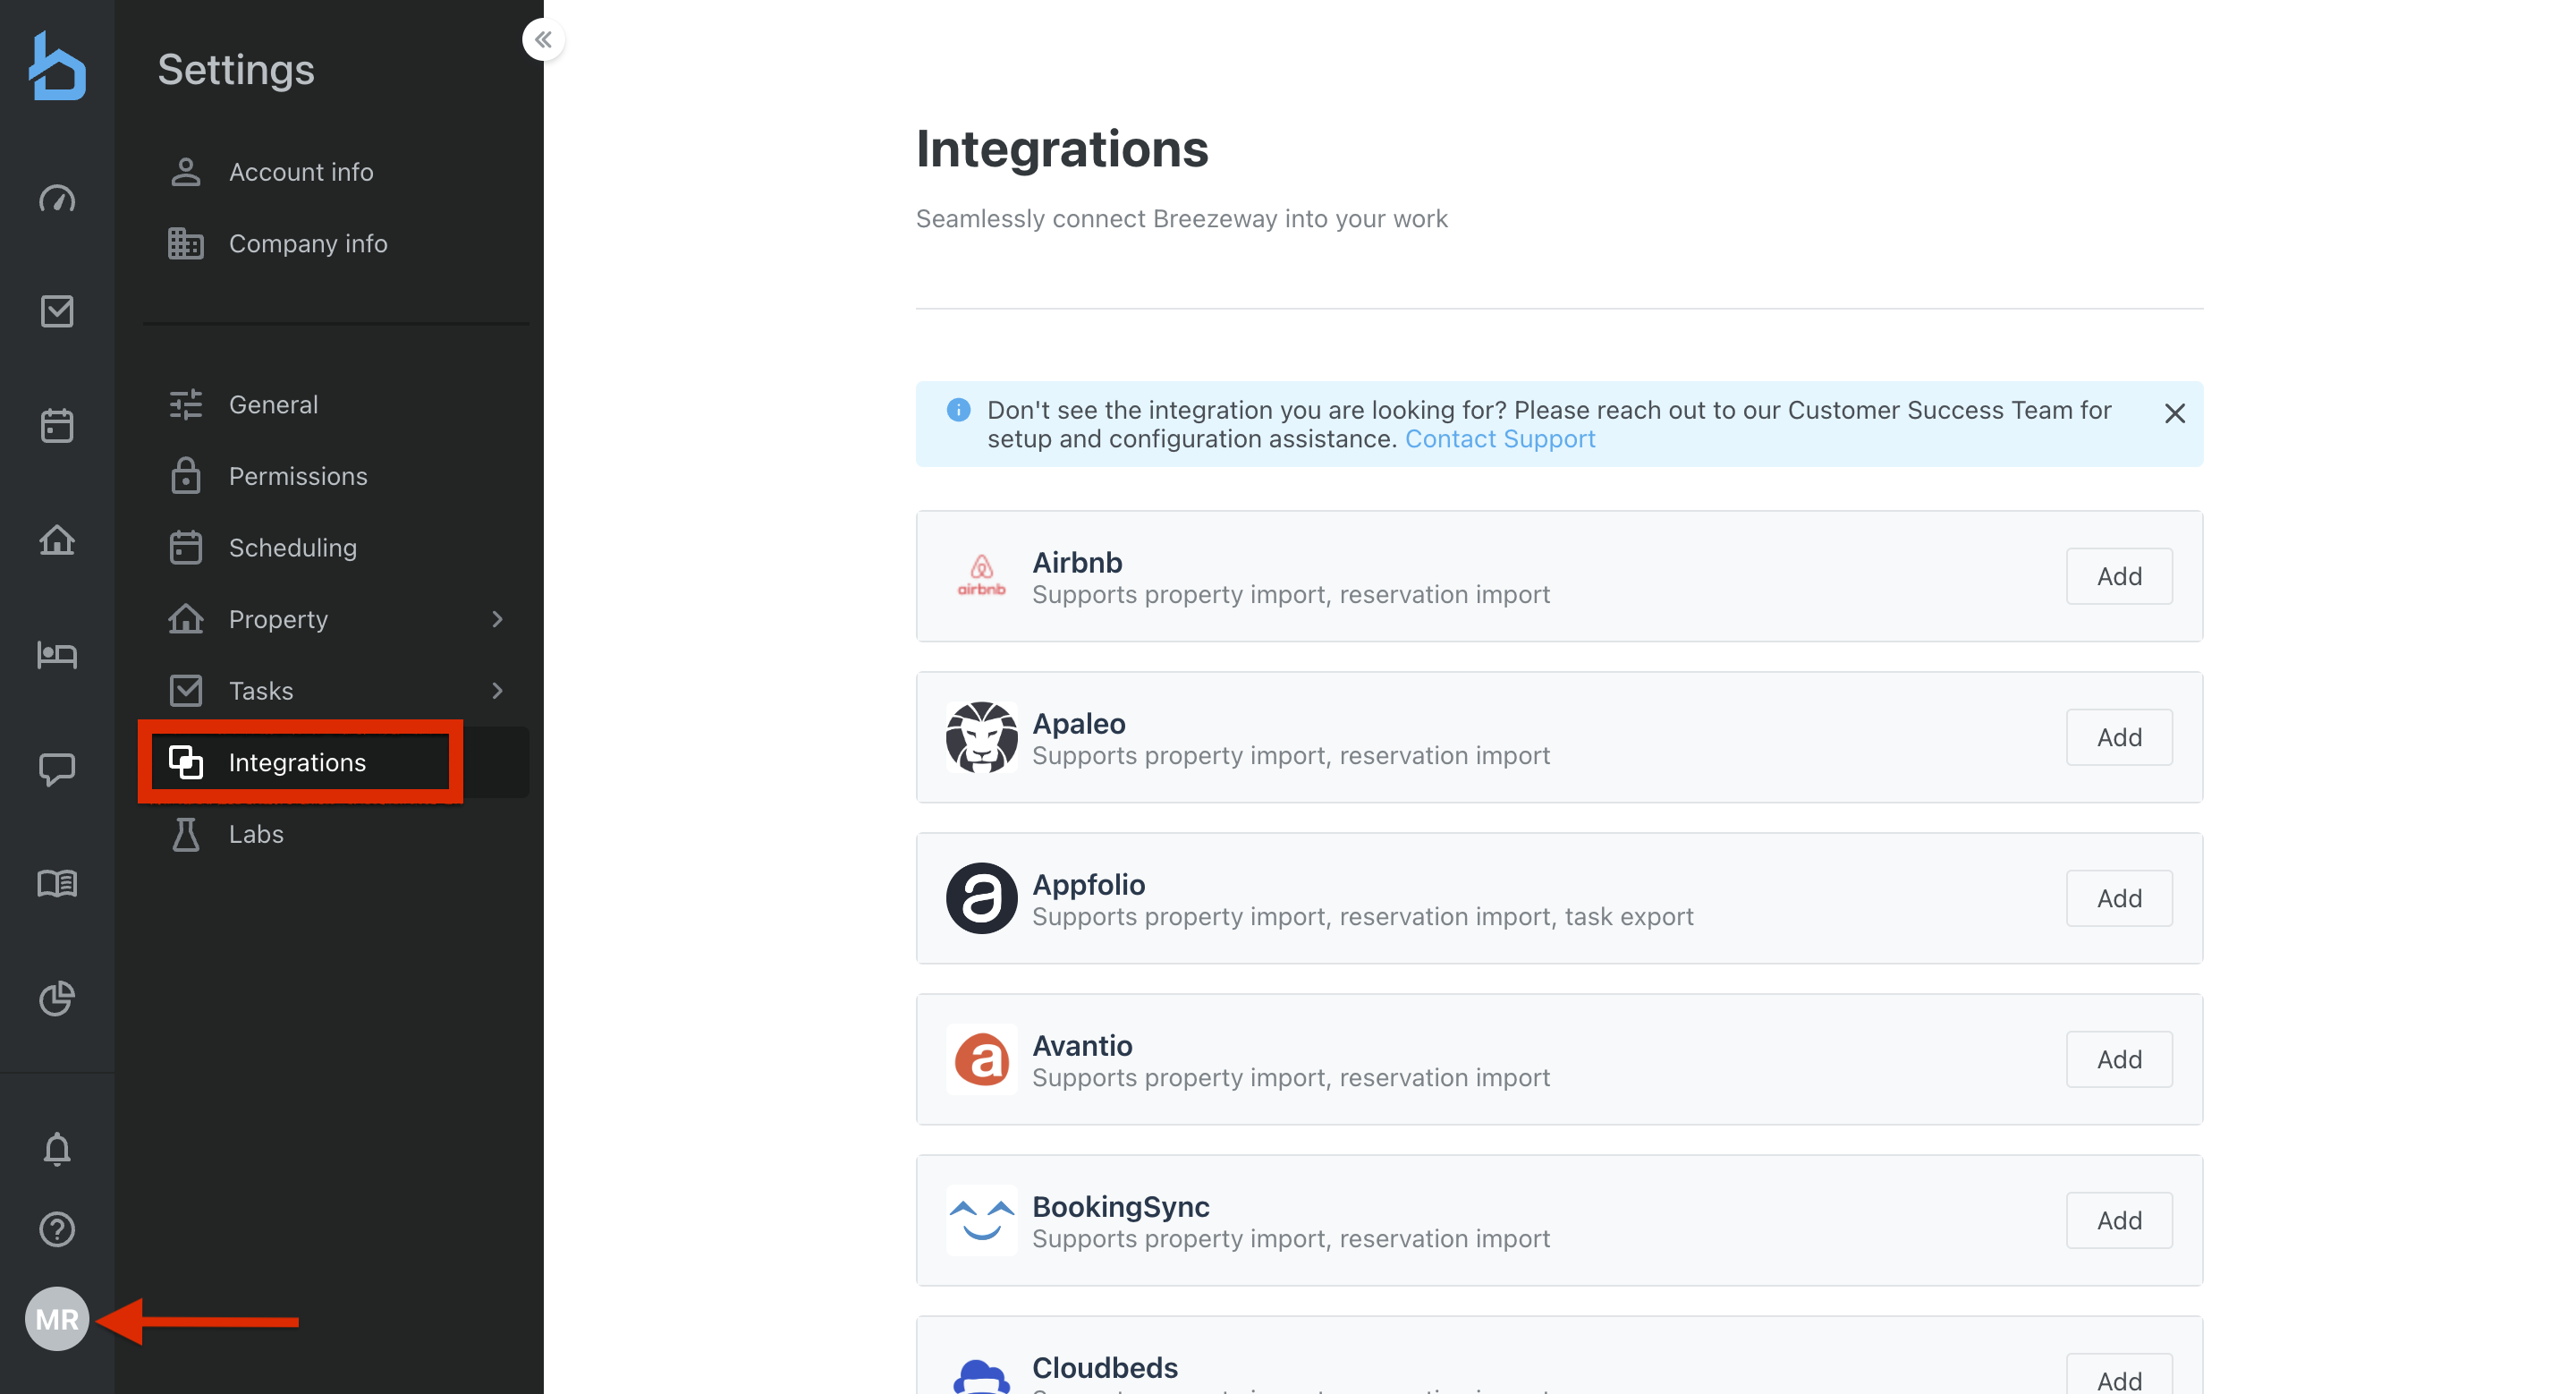Screen dimensions: 2576x1394
Task: Open the notifications bell icon
Action: point(57,1149)
